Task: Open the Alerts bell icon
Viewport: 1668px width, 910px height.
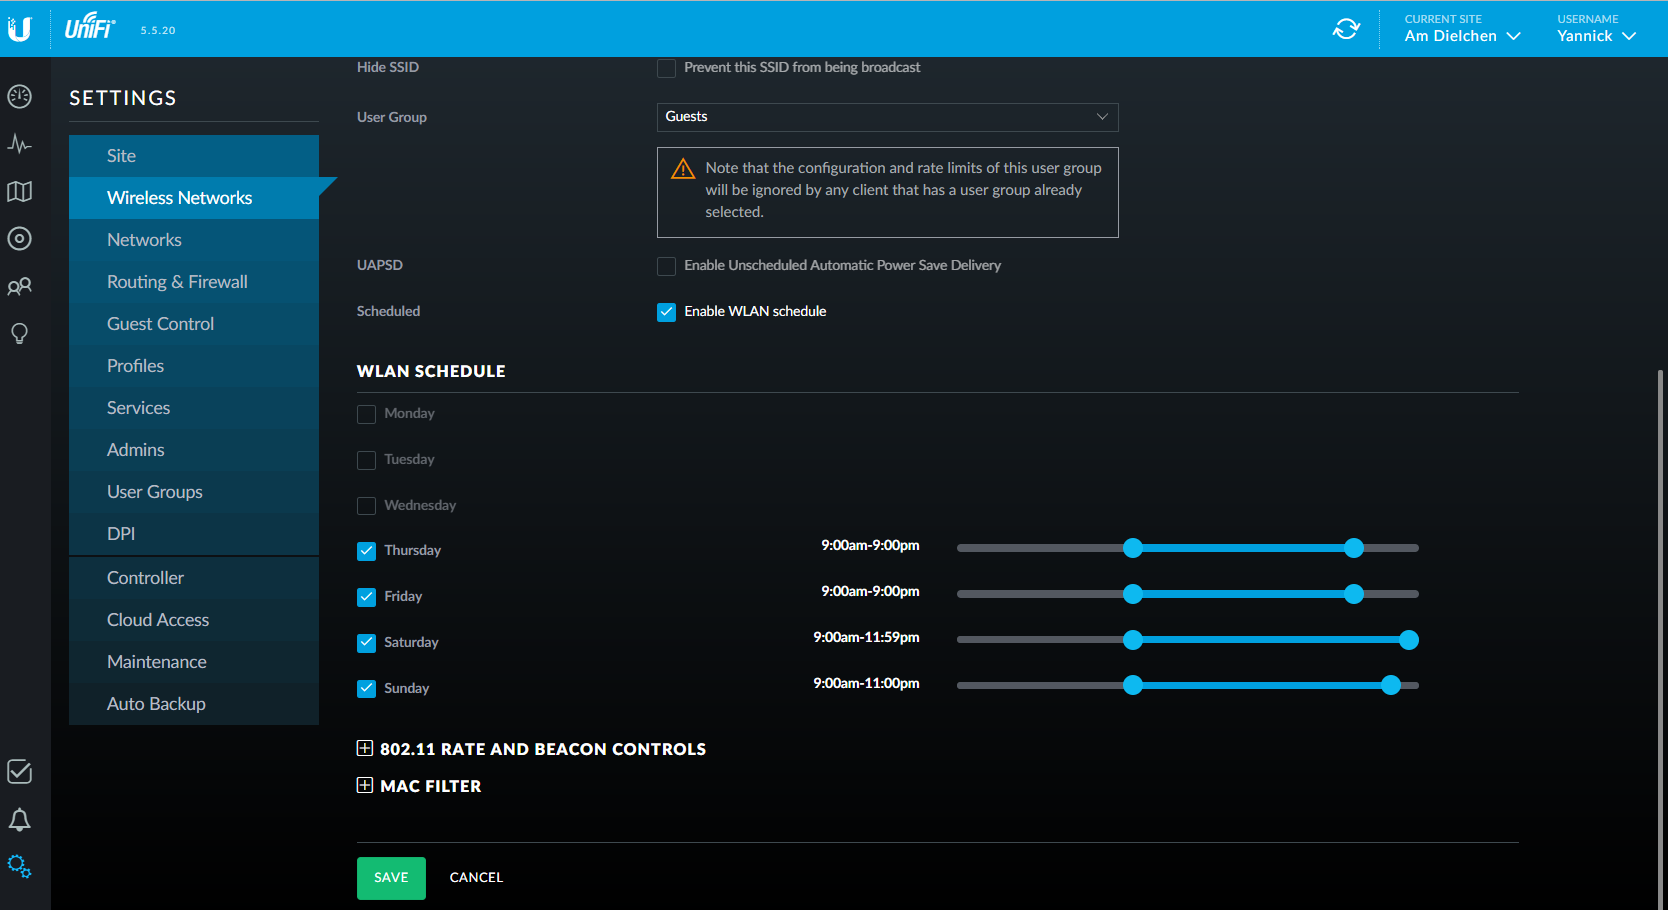Action: tap(20, 820)
